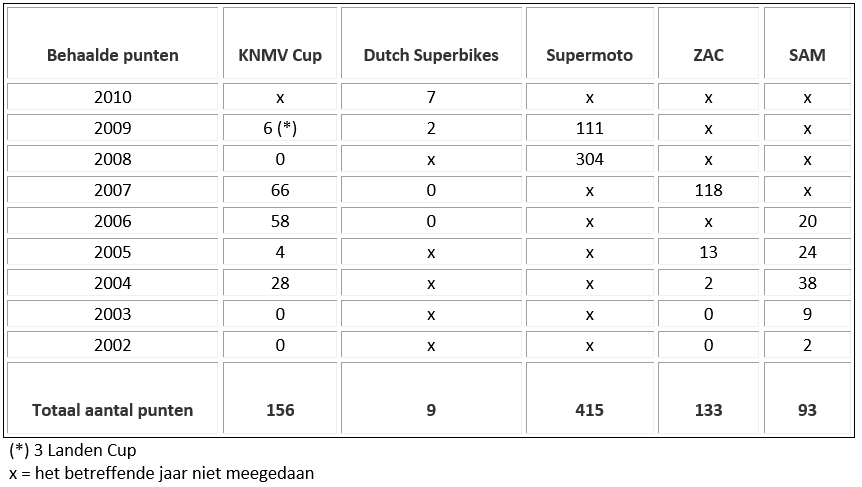Select the total 156 KNMV Cup cell
The width and height of the screenshot is (862, 487).
280,398
